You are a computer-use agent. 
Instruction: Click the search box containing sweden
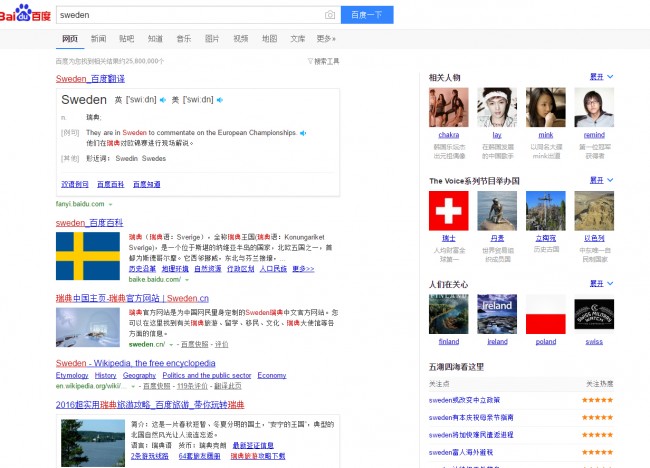(198, 15)
